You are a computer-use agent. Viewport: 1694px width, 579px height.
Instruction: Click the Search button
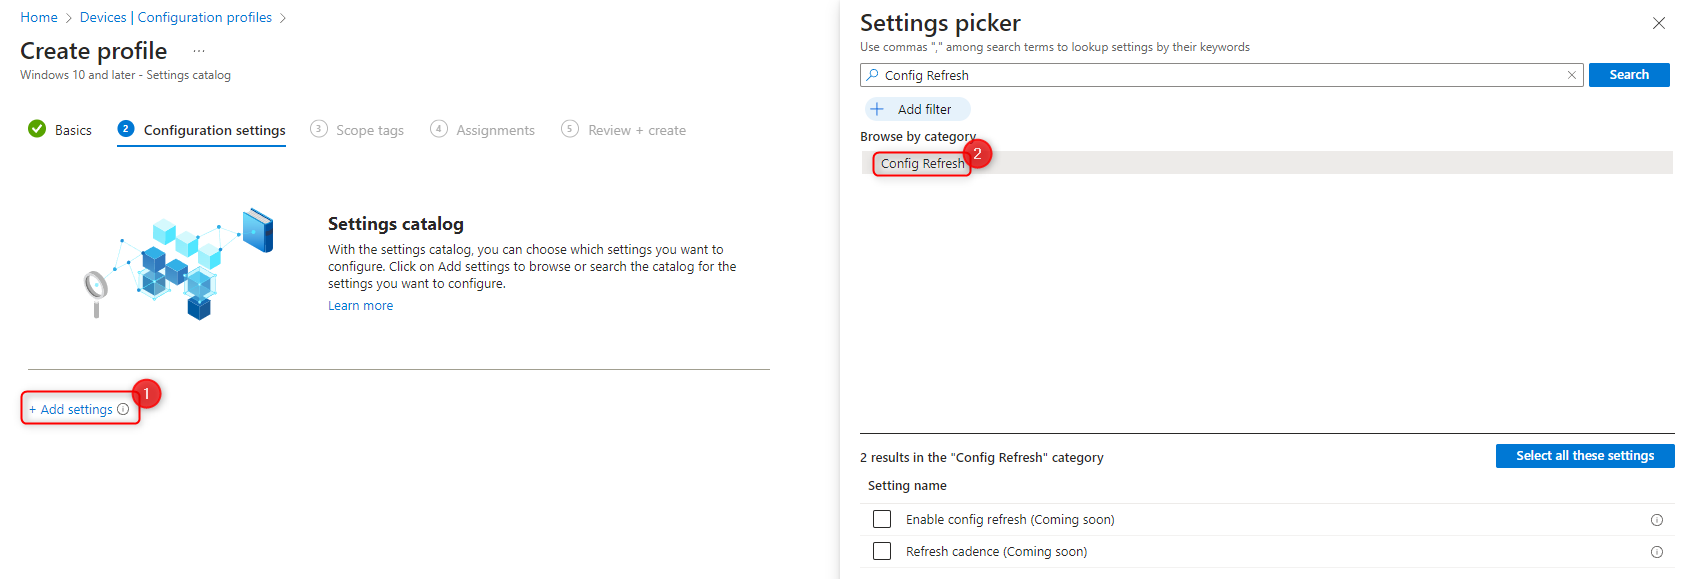pos(1628,74)
